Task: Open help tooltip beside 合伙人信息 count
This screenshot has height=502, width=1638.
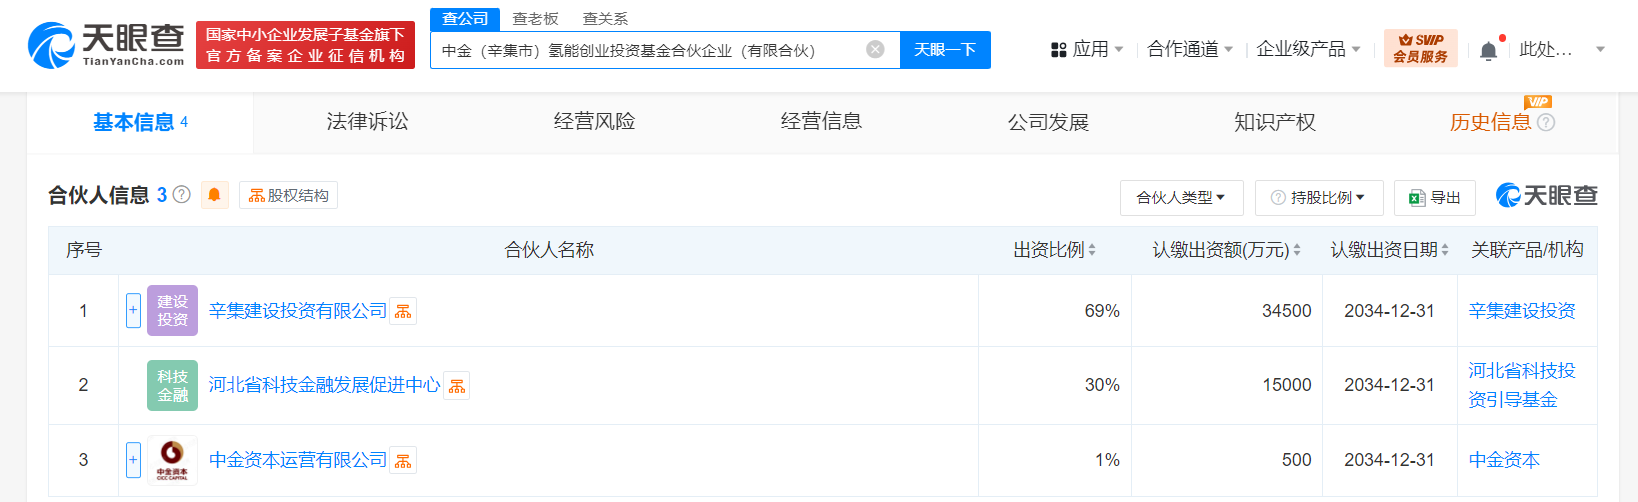Action: coord(181,194)
